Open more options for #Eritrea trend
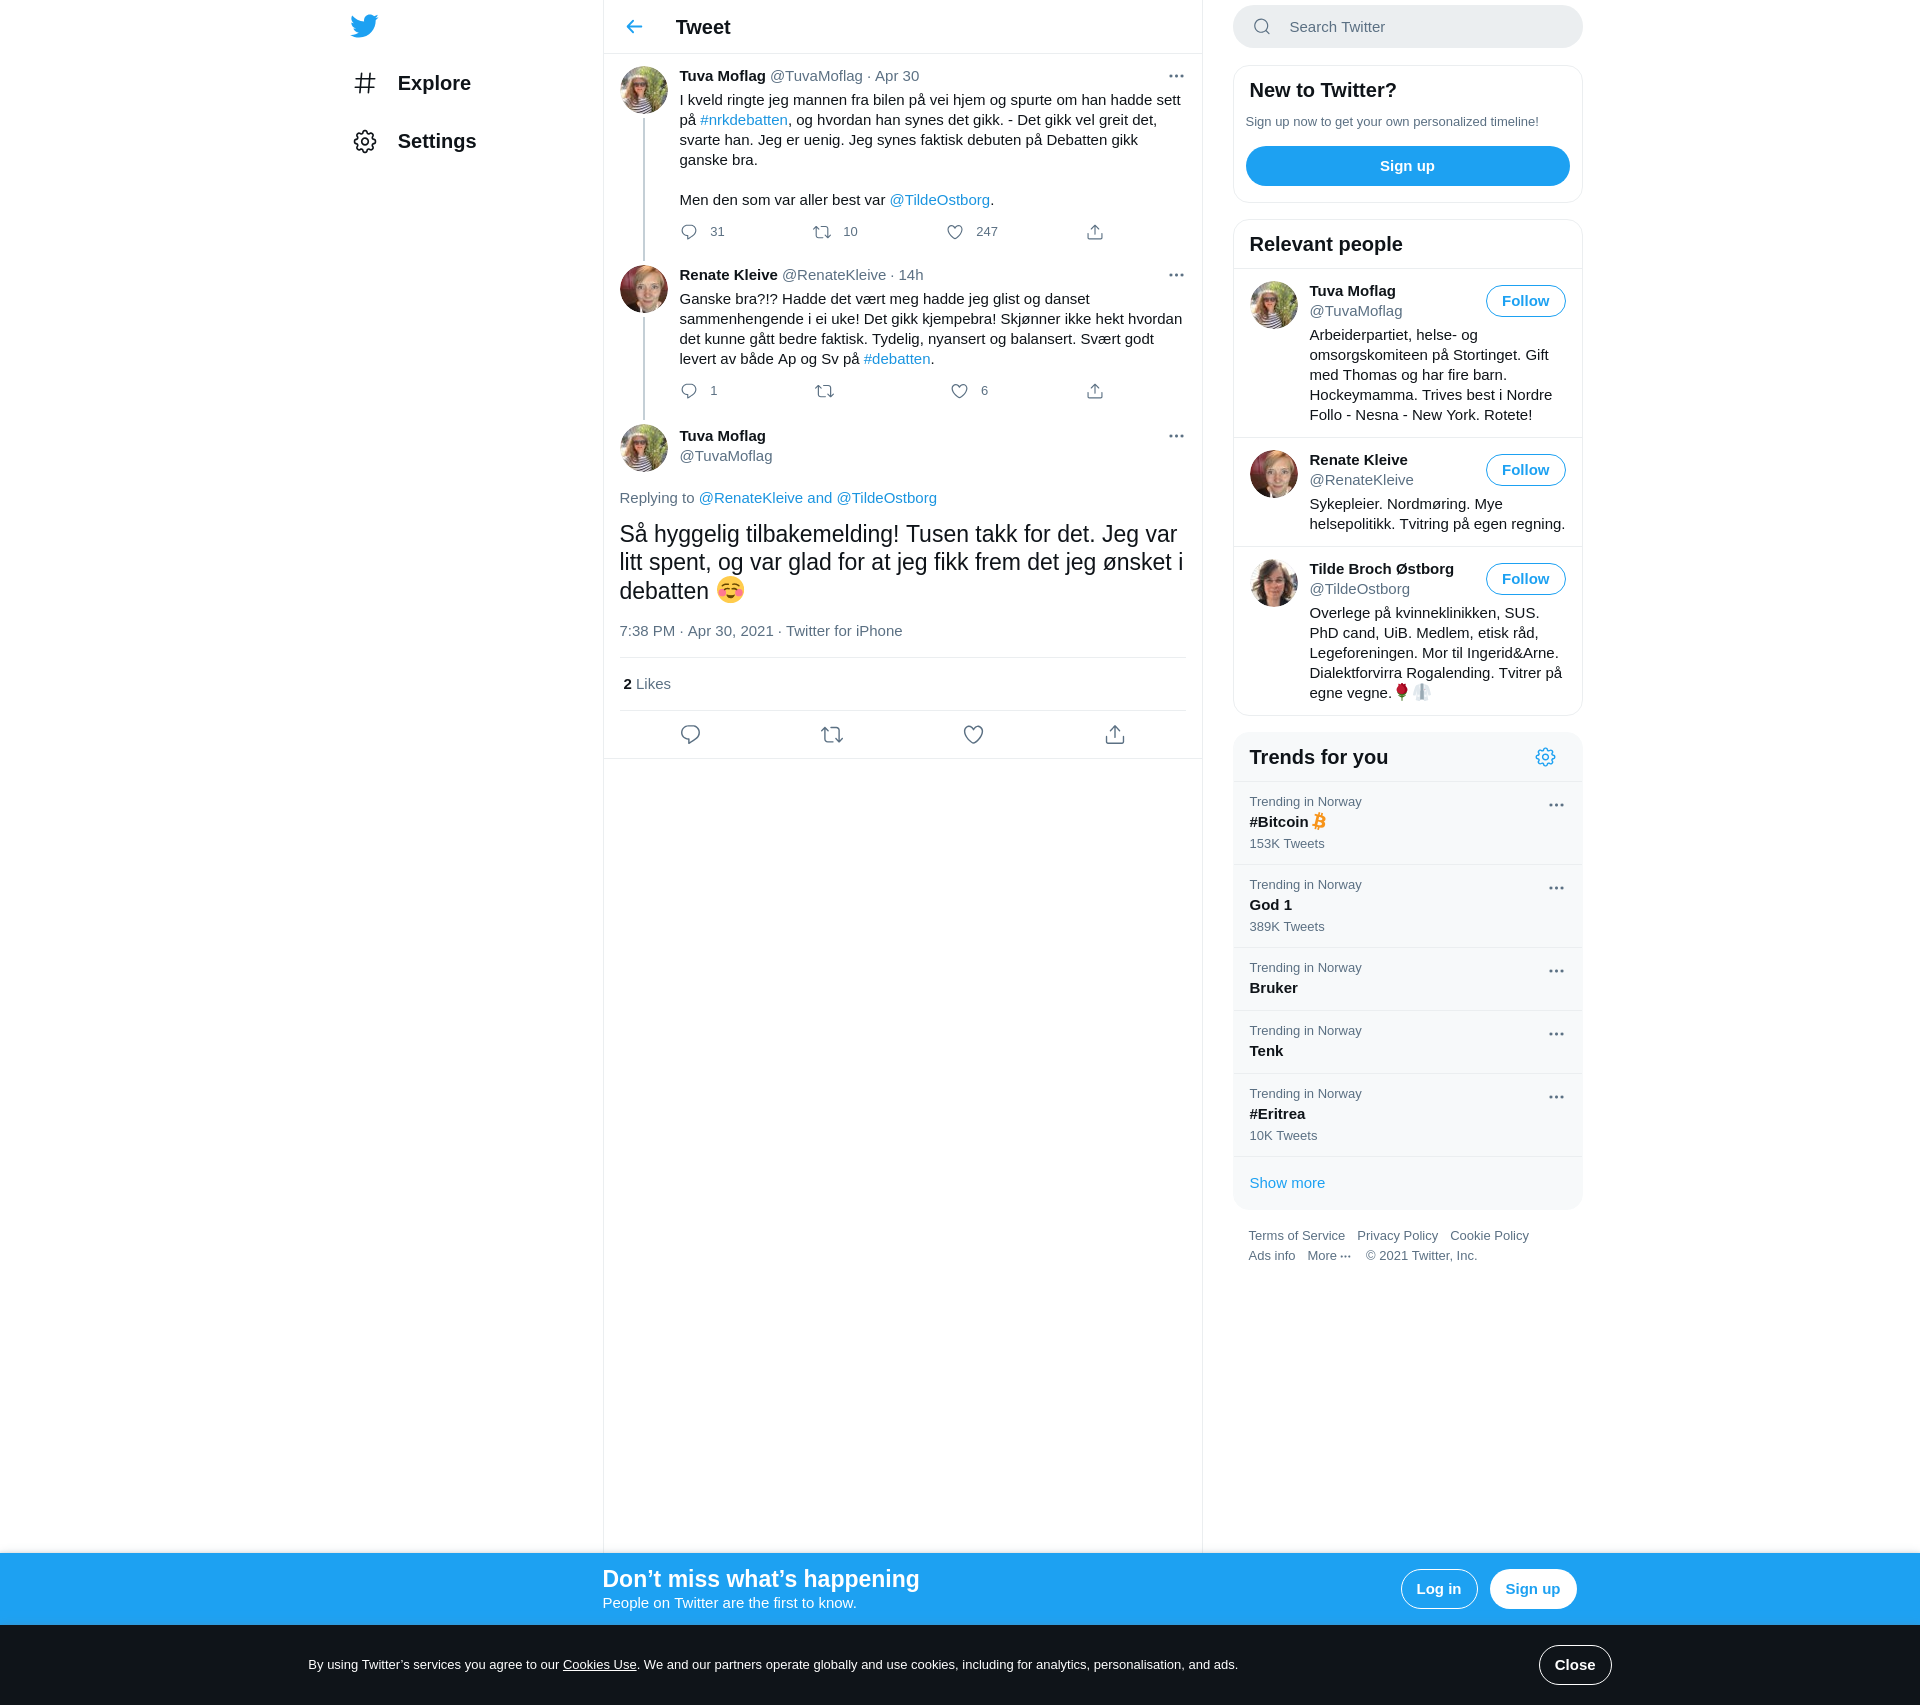 click(x=1556, y=1097)
